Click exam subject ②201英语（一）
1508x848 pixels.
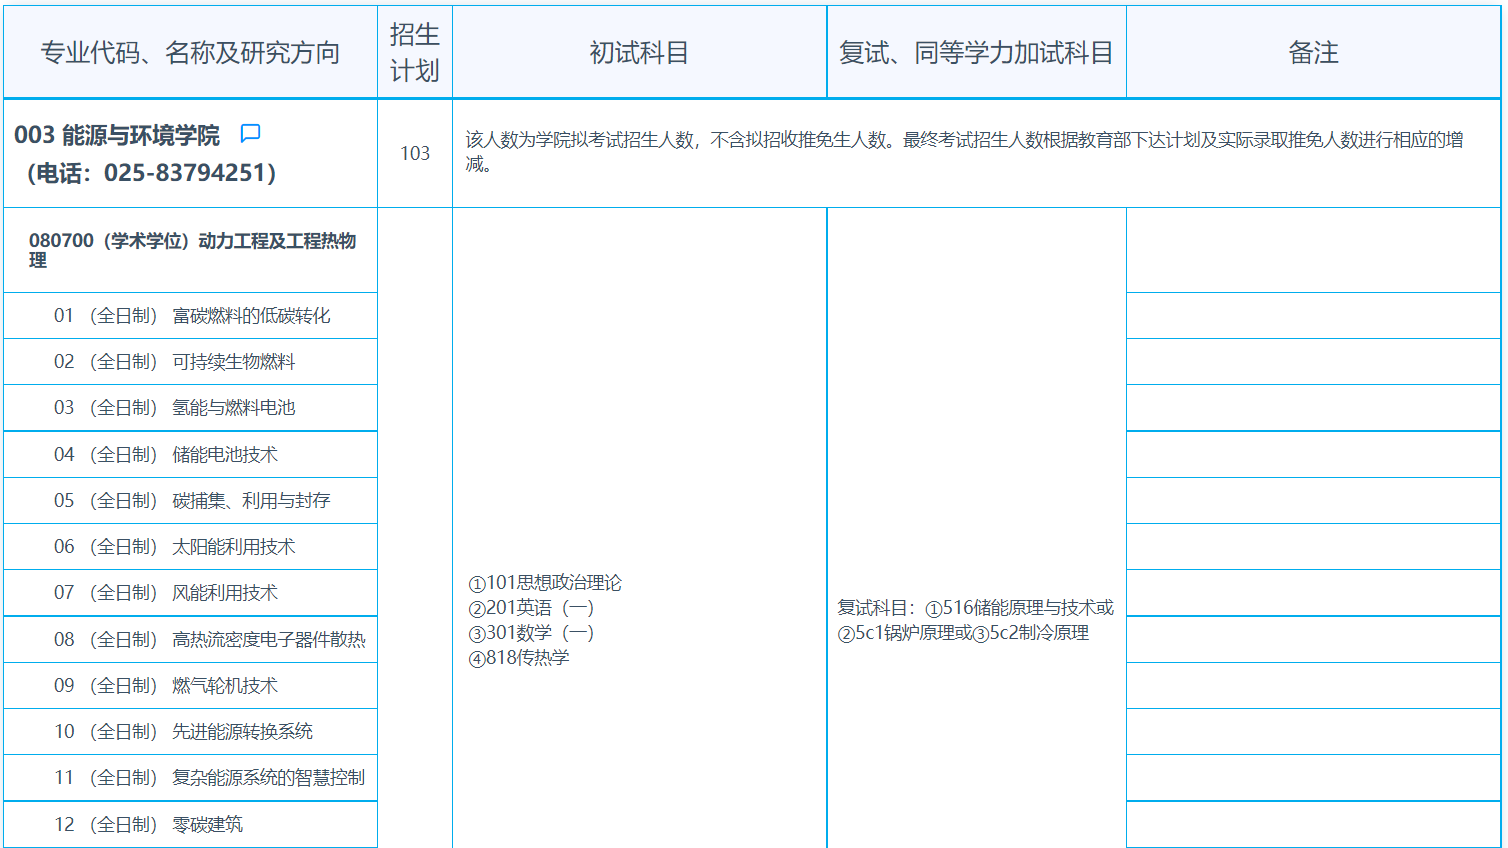click(532, 608)
